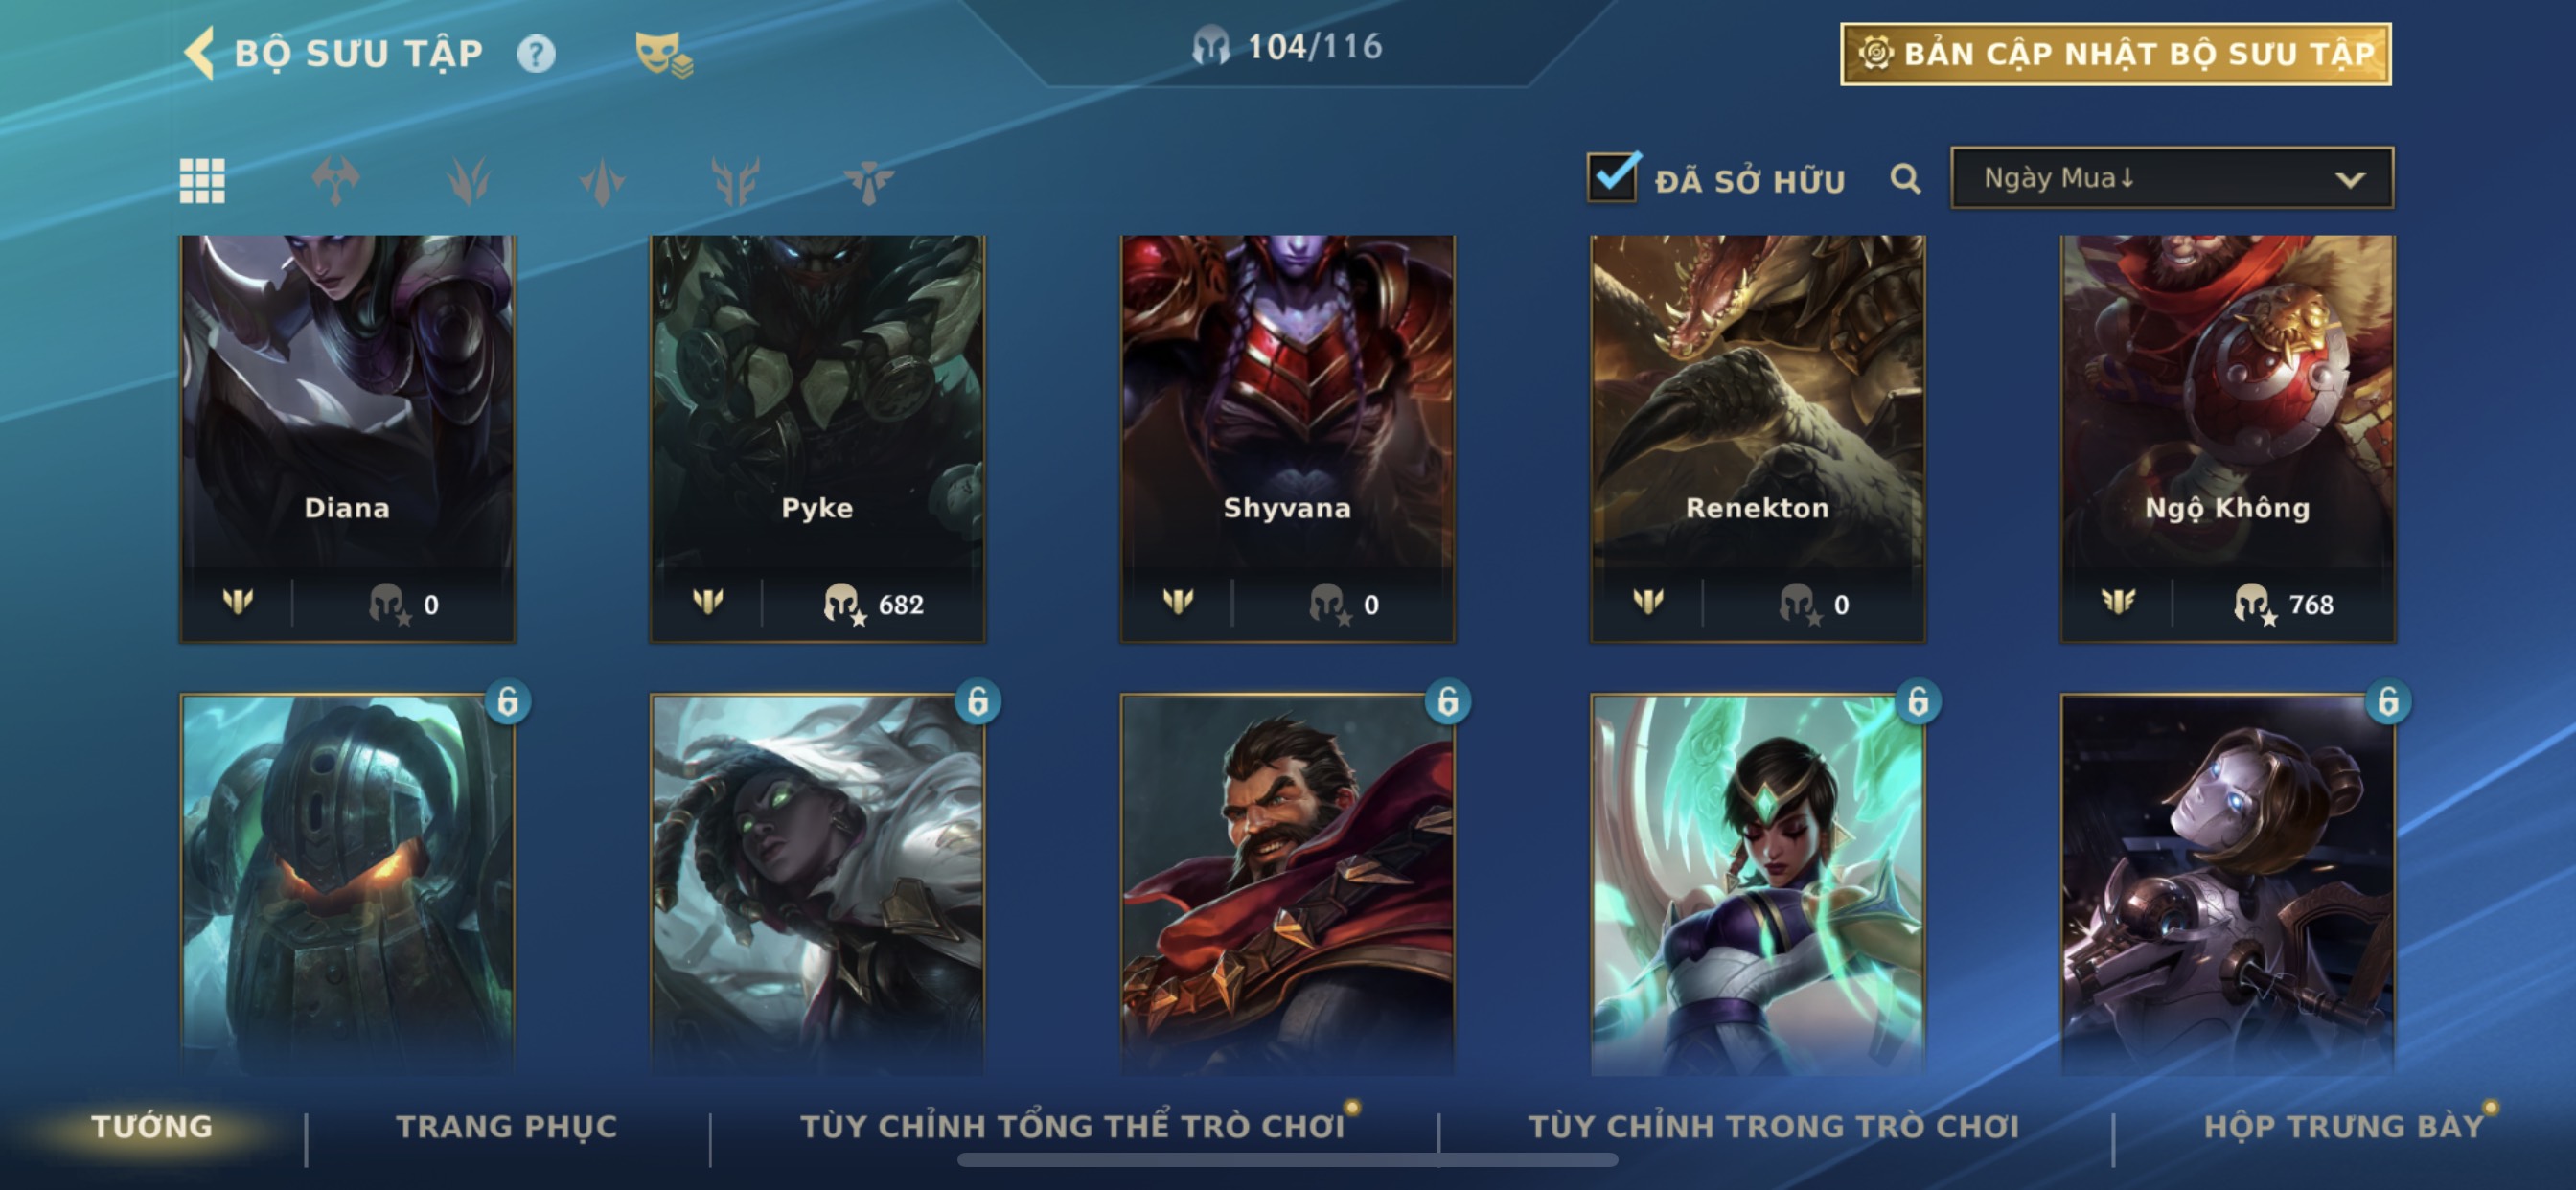Open the Pyke champion card
The image size is (2576, 1190).
click(817, 438)
